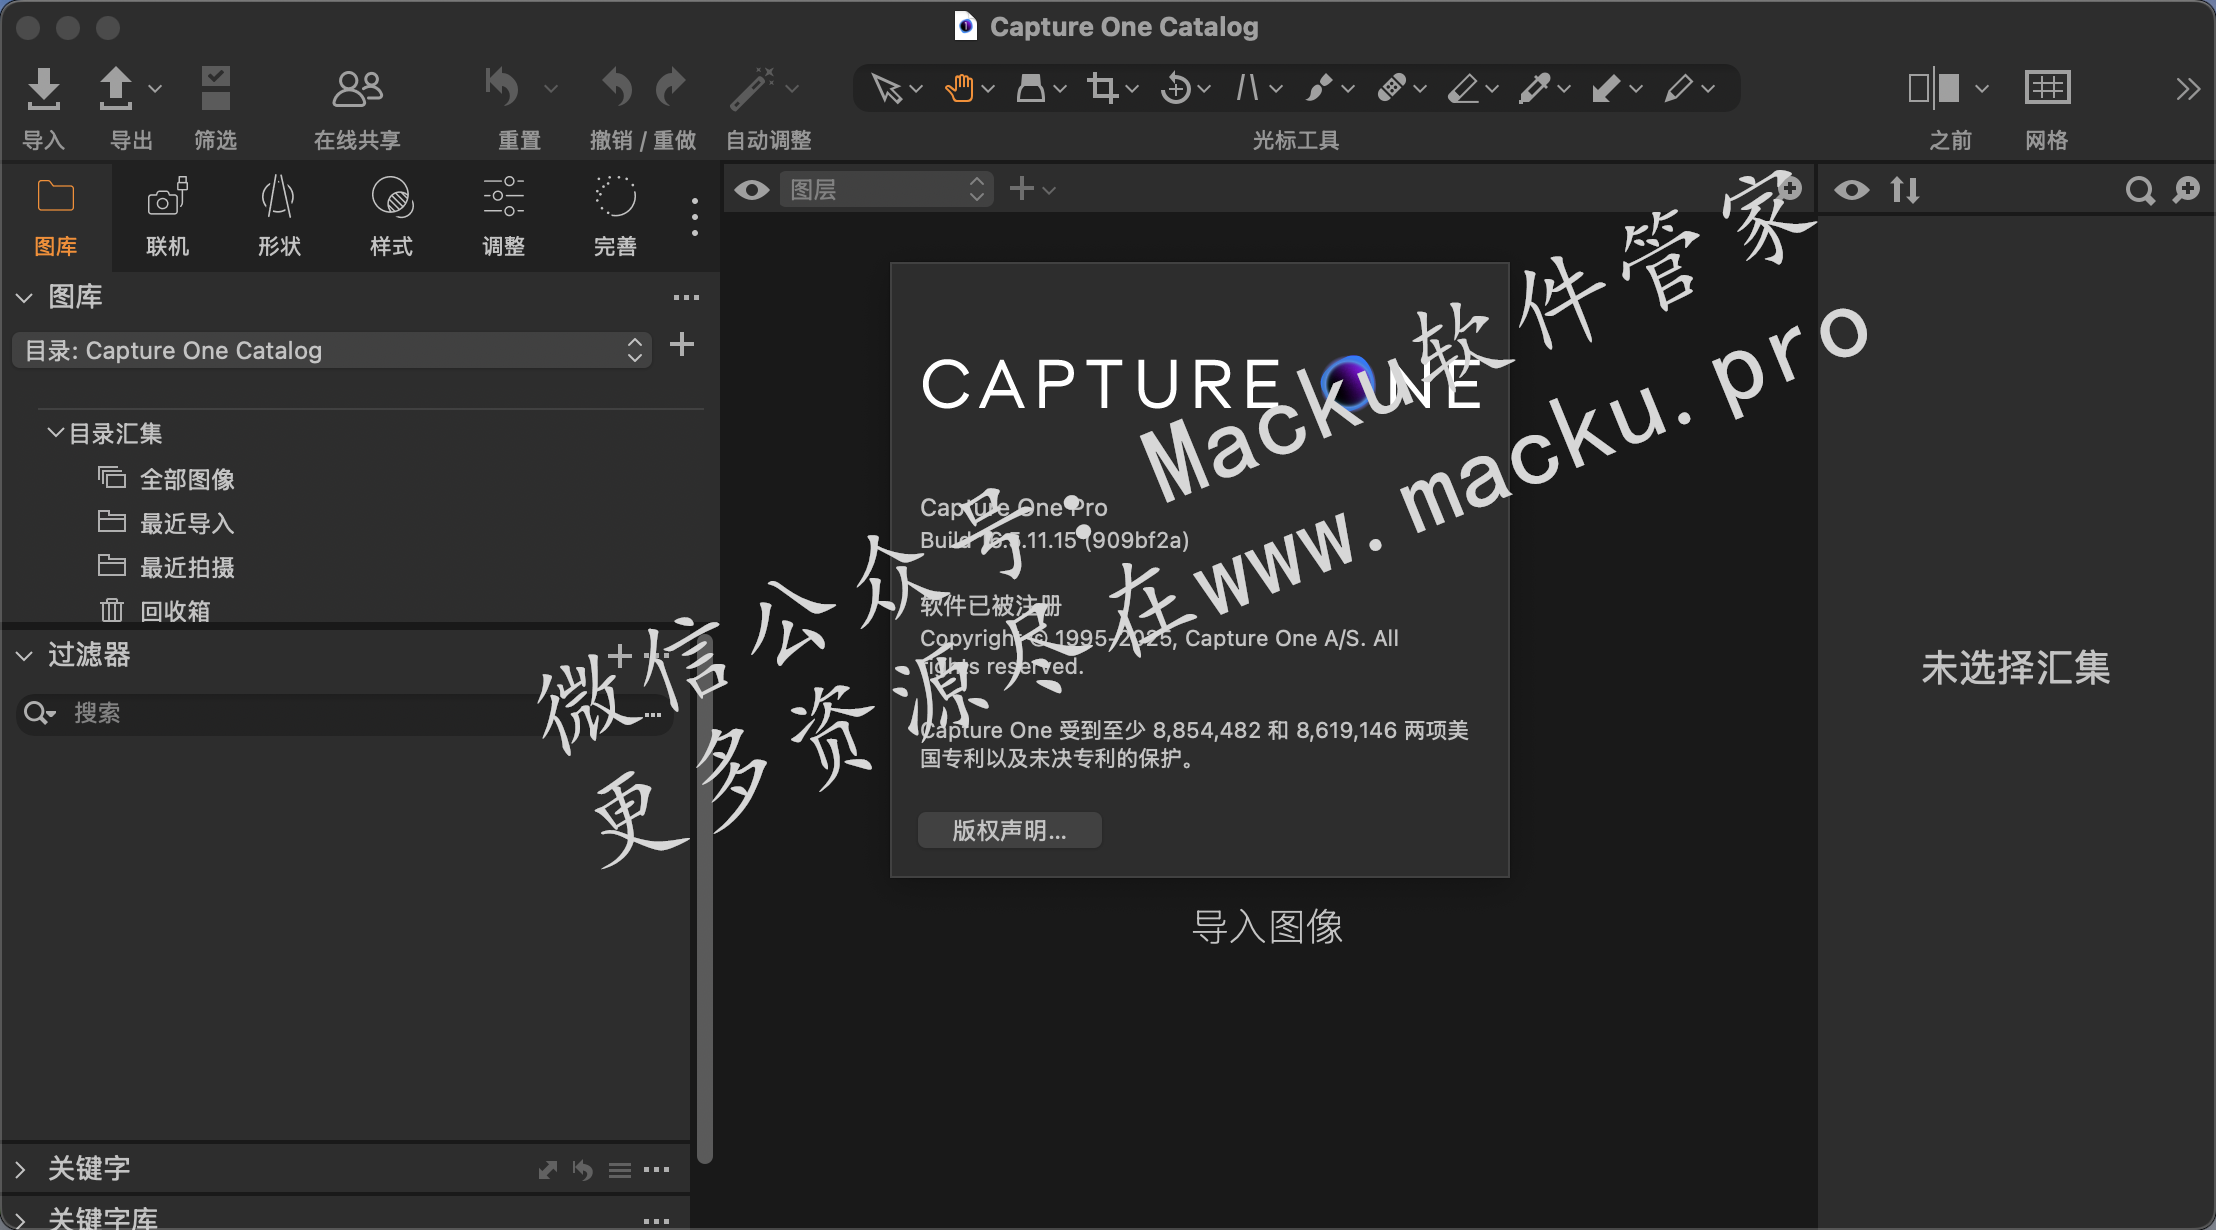This screenshot has width=2216, height=1230.
Task: Toggle the viewer eye visibility icon
Action: click(752, 190)
